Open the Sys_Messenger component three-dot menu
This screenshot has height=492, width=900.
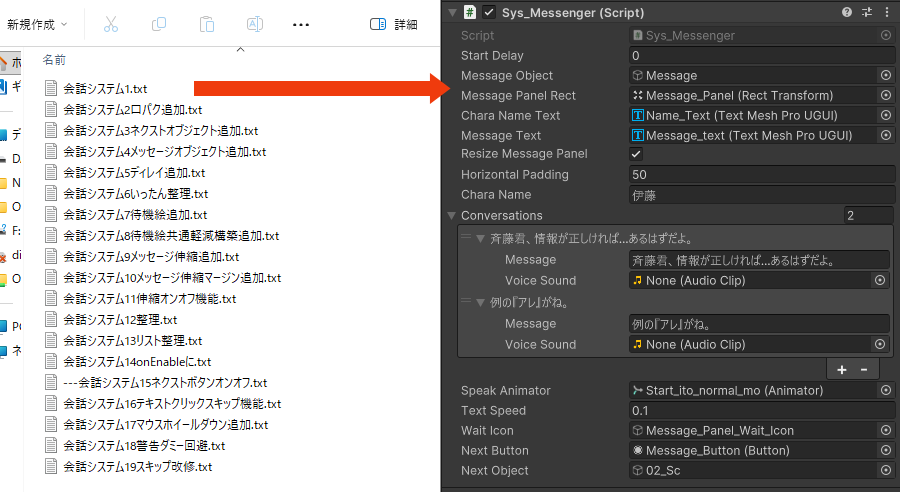pos(885,12)
